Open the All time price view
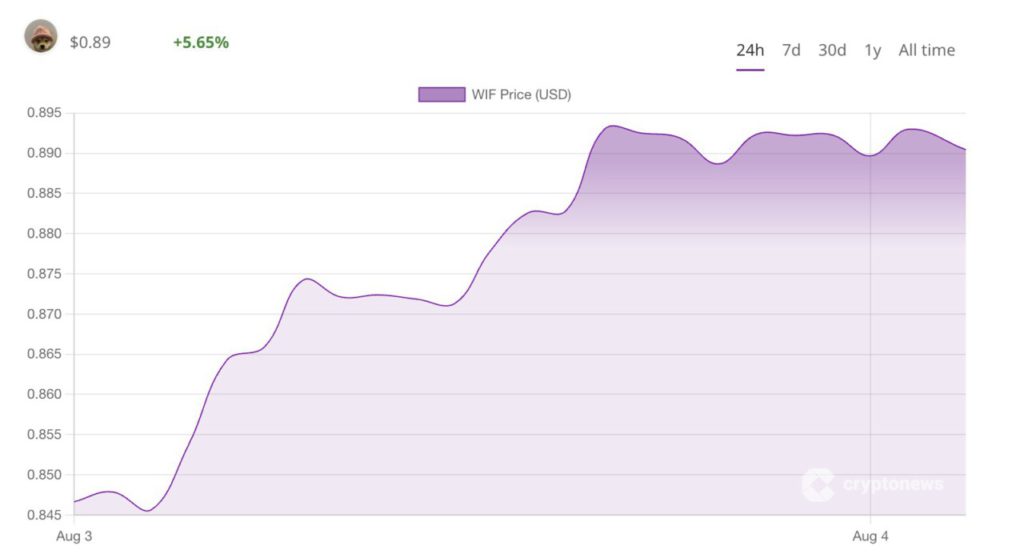Image resolution: width=1024 pixels, height=558 pixels. [926, 50]
